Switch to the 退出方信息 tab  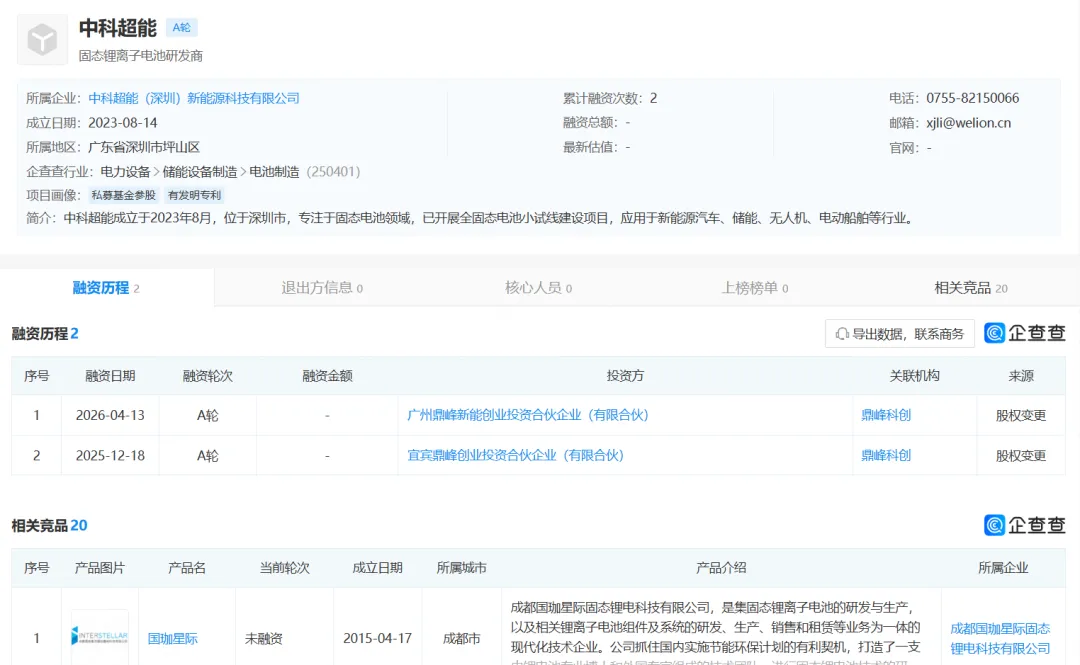(322, 288)
